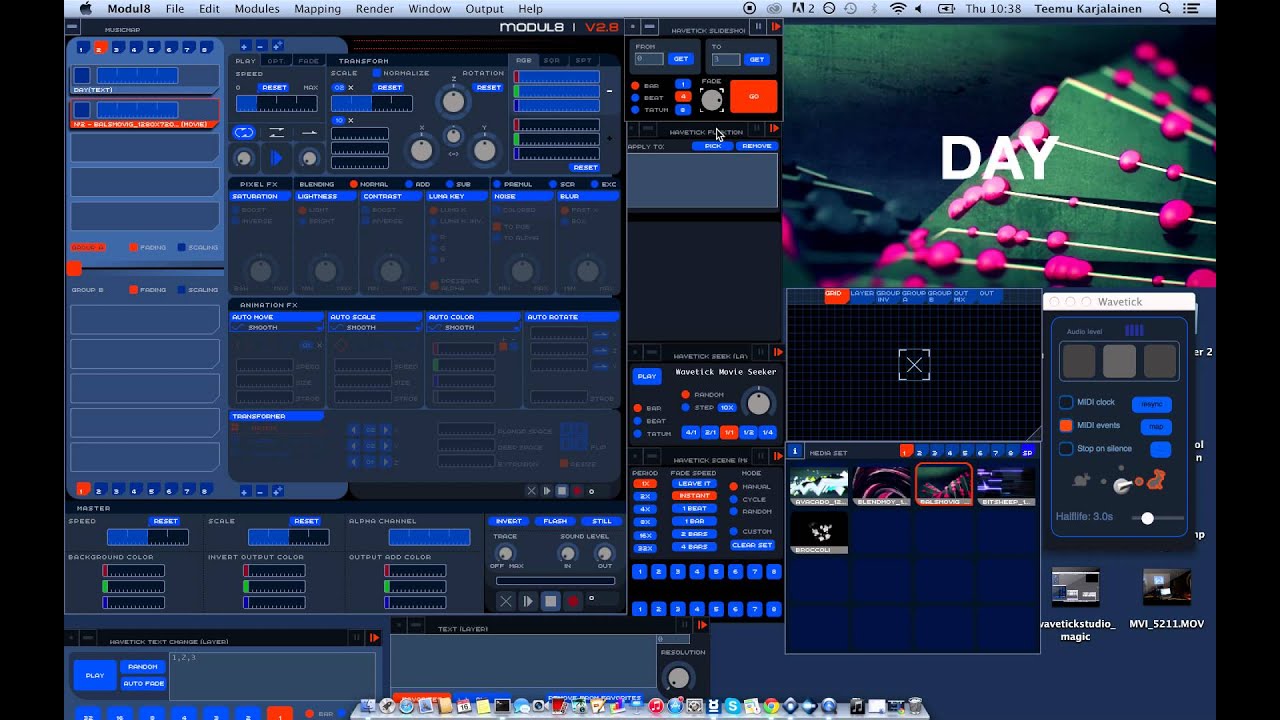Click the orange GO button
The height and width of the screenshot is (720, 1280).
[x=753, y=96]
